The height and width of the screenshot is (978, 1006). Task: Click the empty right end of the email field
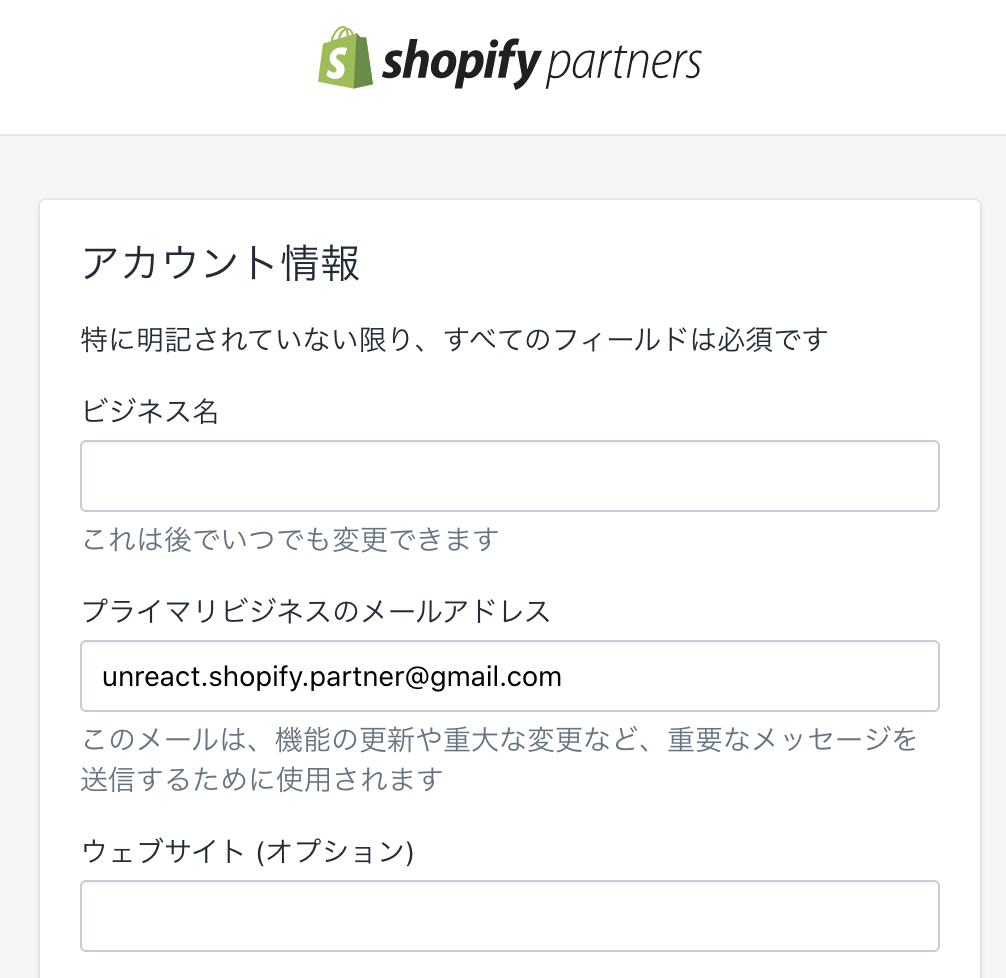click(800, 676)
